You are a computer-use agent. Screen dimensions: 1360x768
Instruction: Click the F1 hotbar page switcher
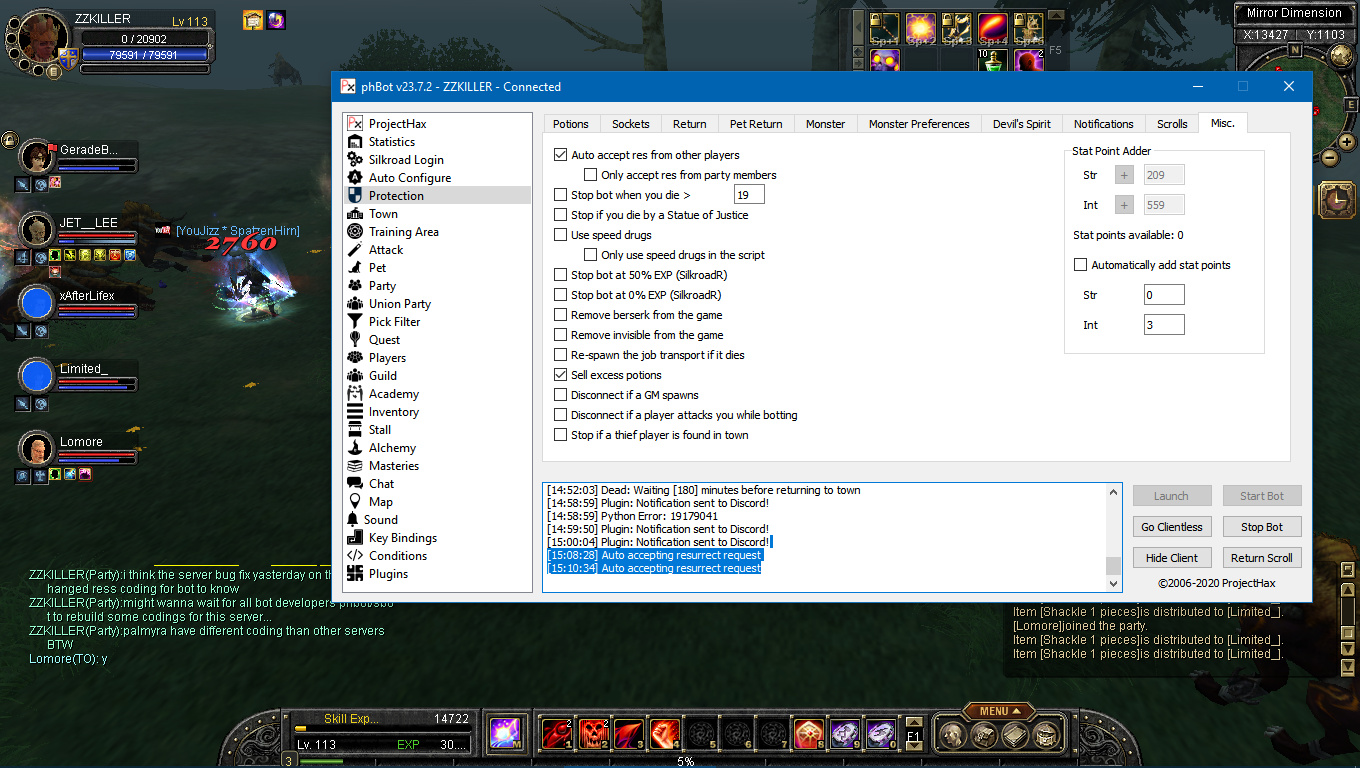pyautogui.click(x=913, y=735)
